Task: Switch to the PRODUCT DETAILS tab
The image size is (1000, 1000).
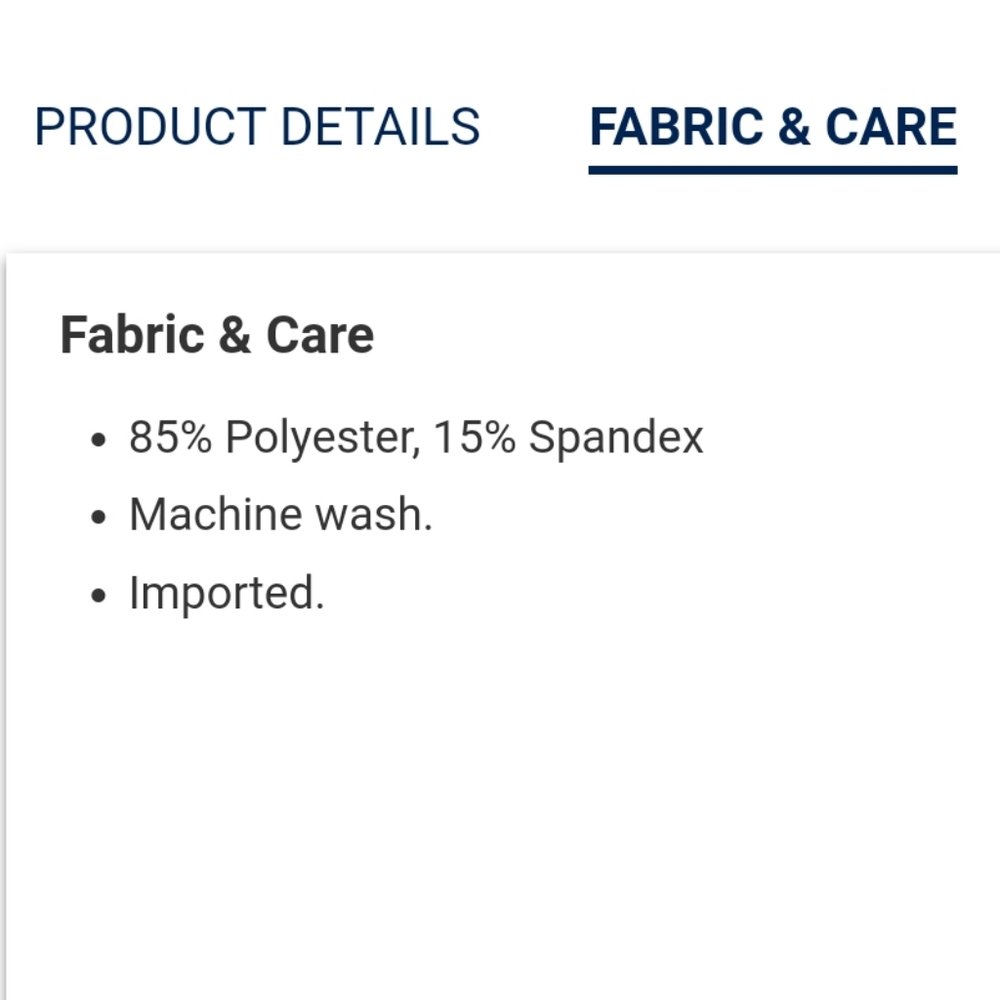Action: 257,127
